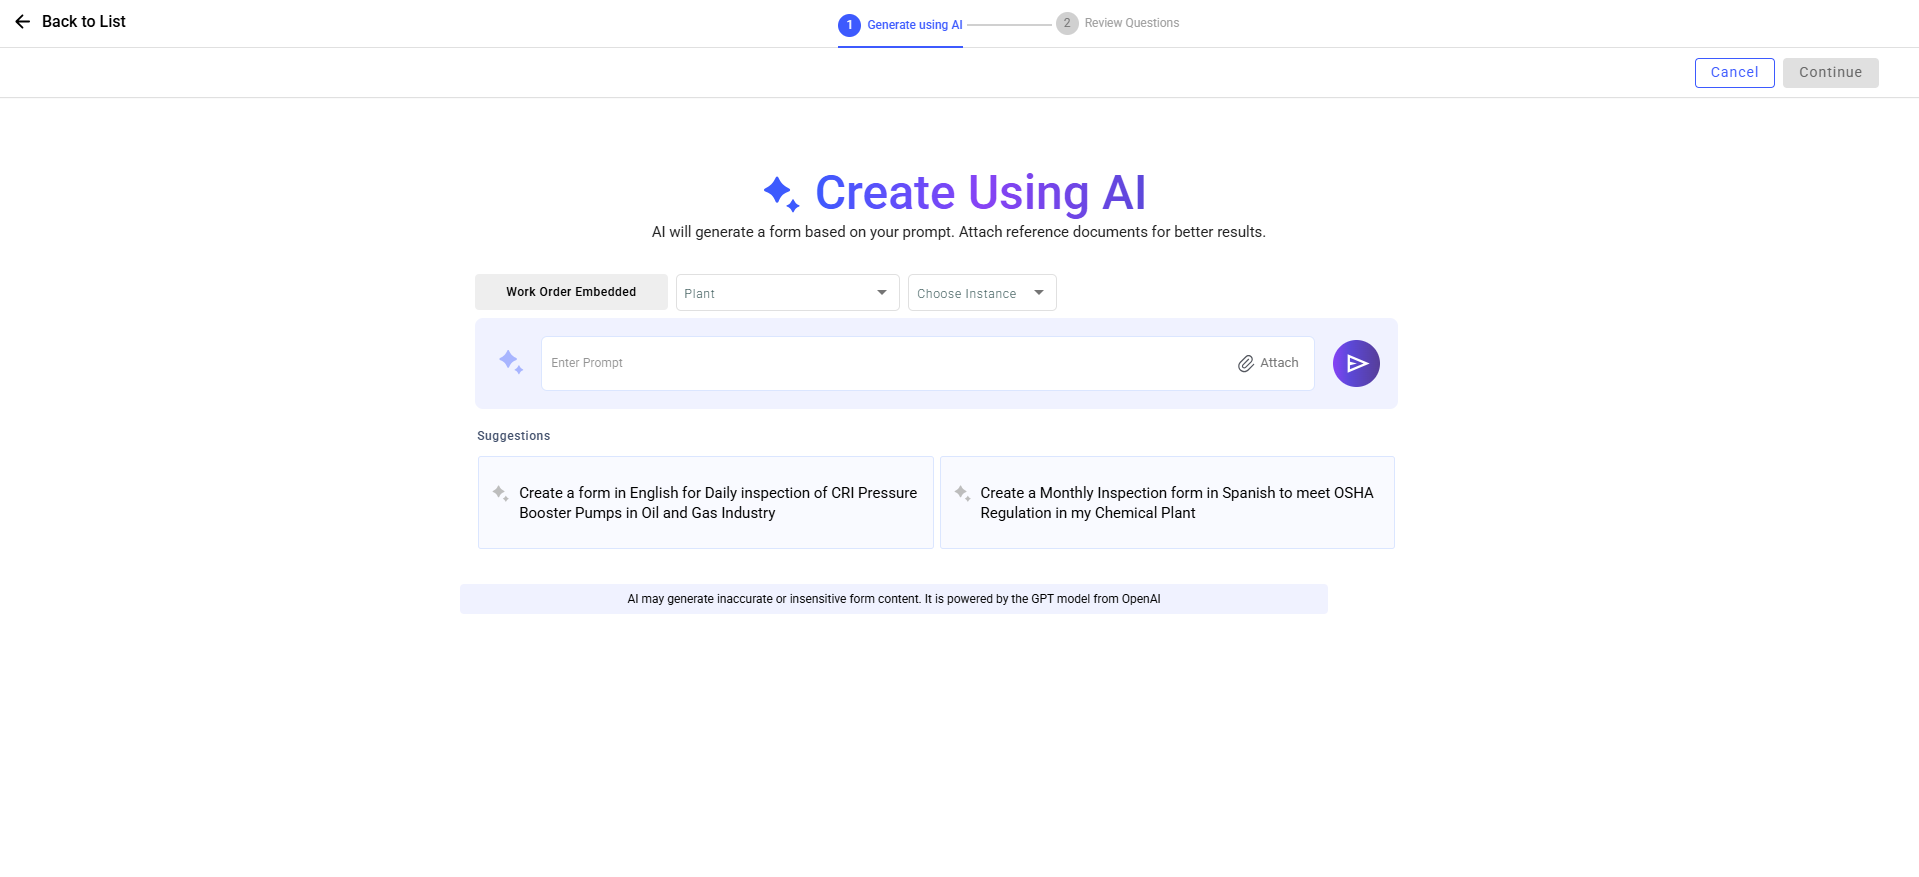The image size is (1919, 877).
Task: Switch to the Generate using AI step
Action: [914, 25]
